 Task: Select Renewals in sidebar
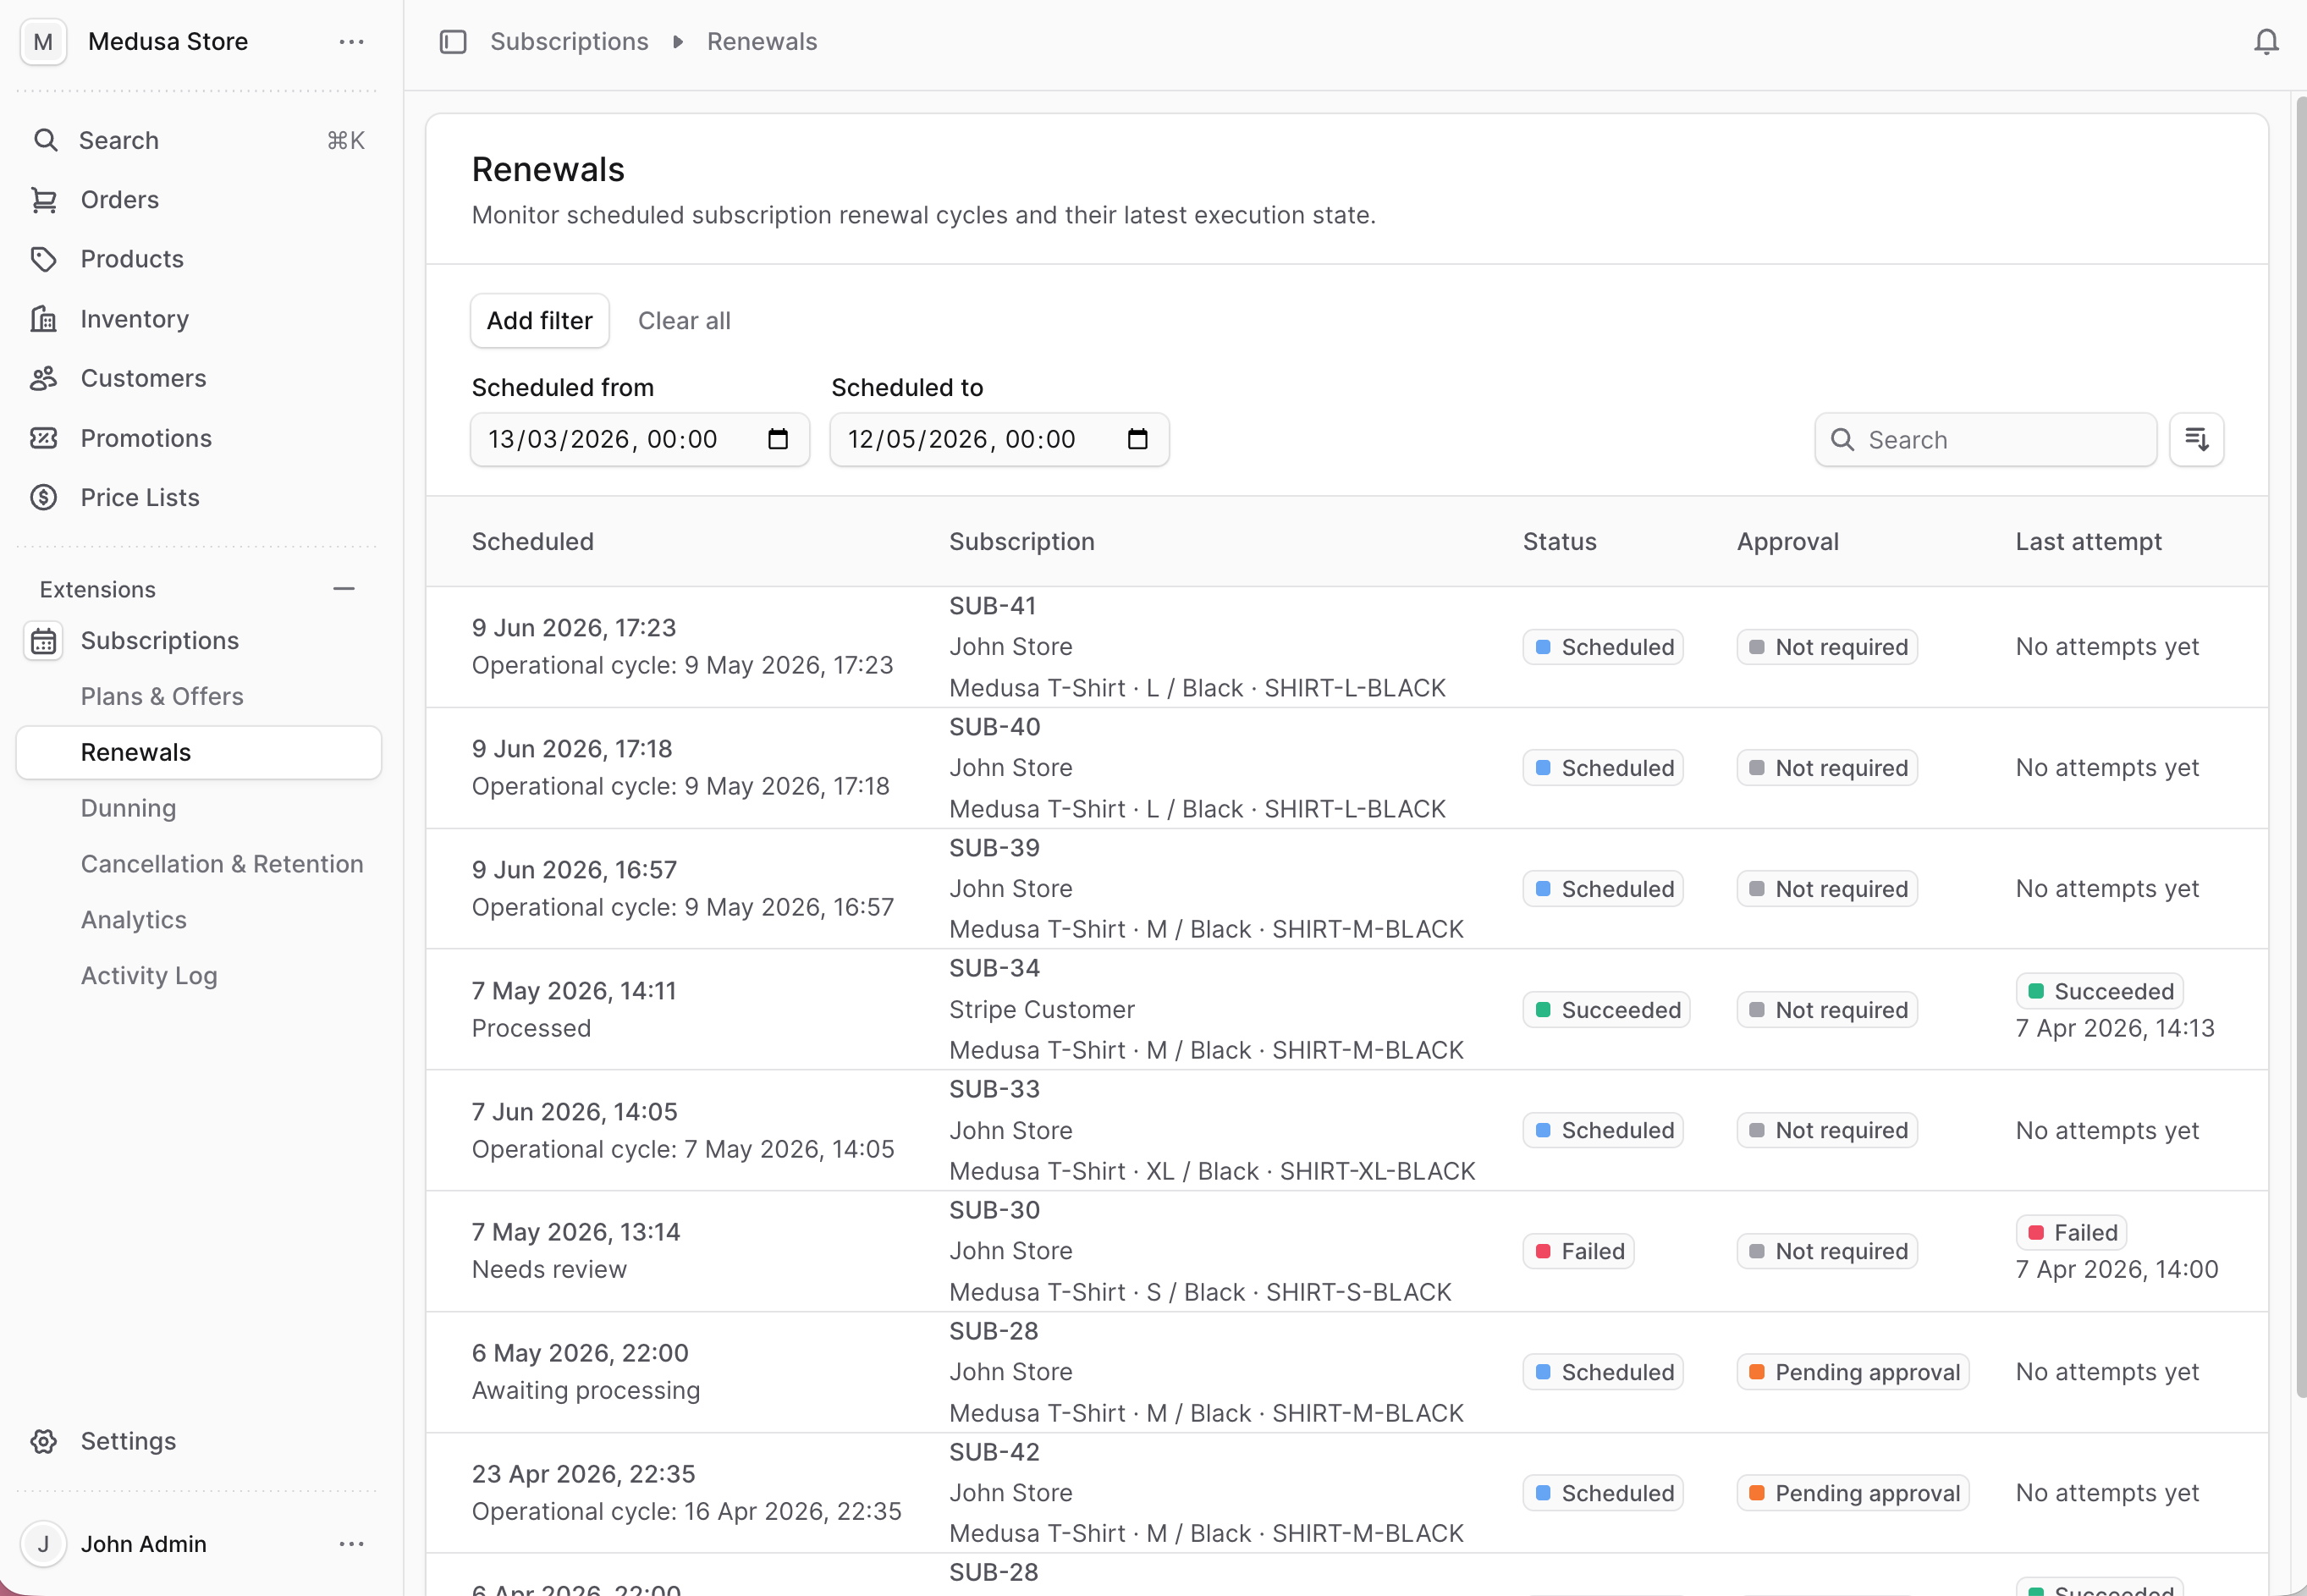[x=198, y=753]
